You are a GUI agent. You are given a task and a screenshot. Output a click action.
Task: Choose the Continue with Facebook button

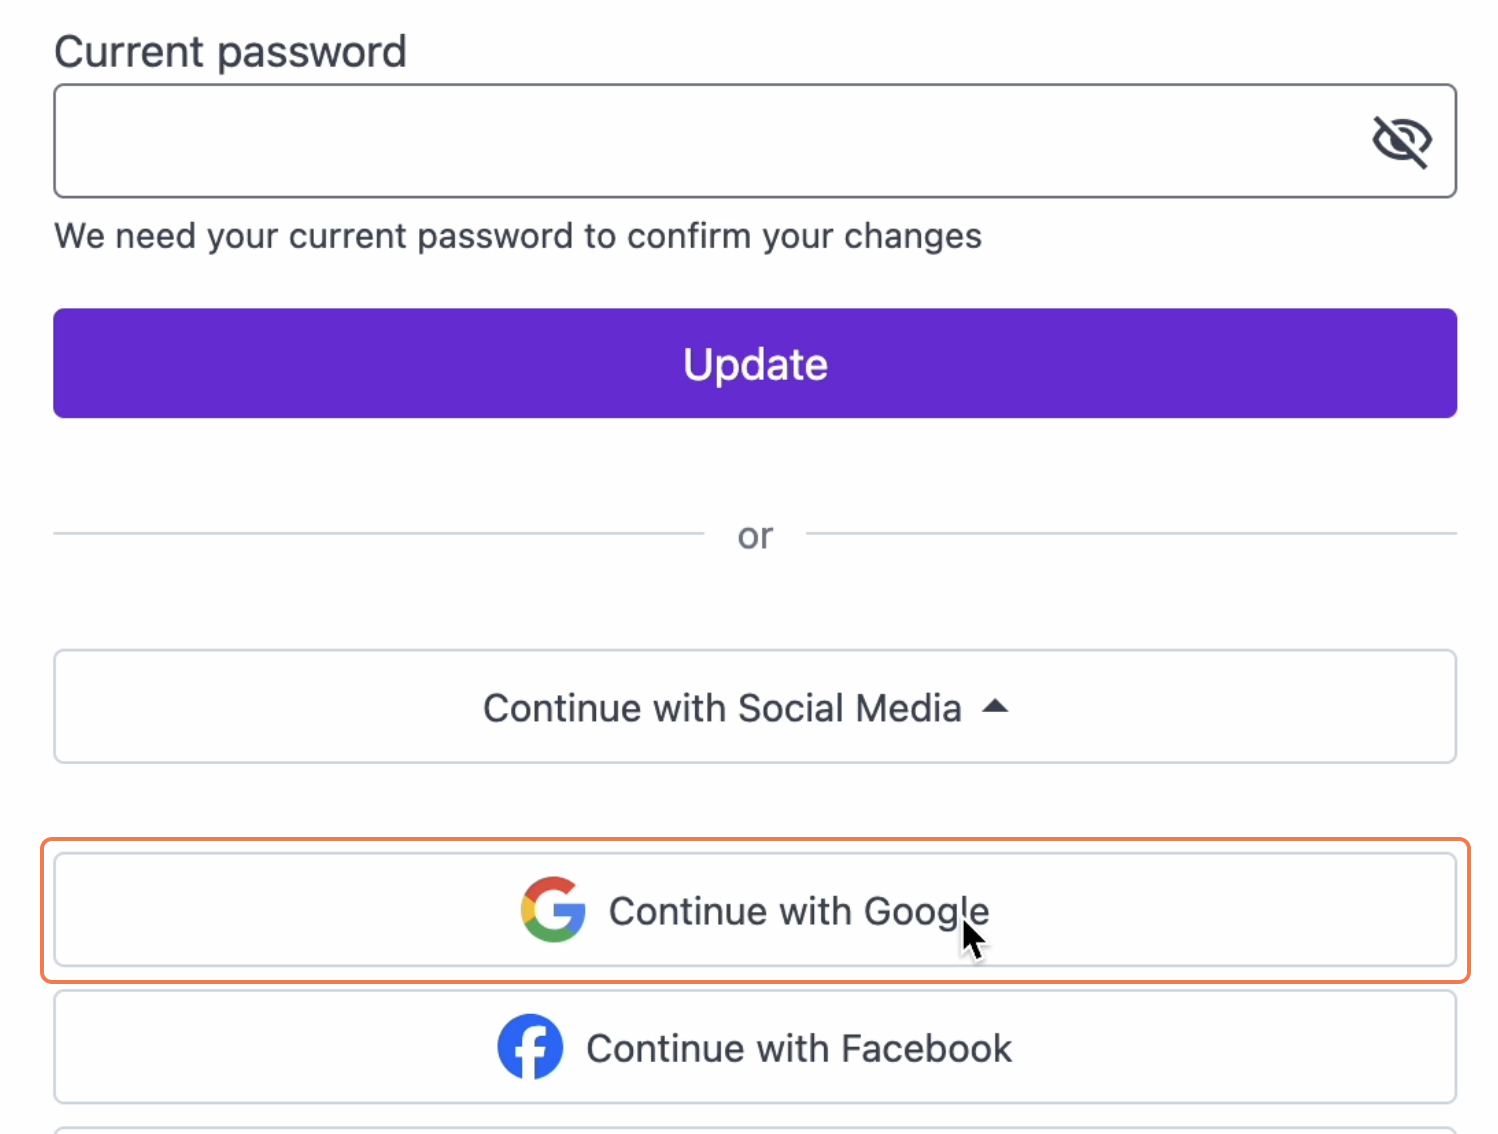pyautogui.click(x=754, y=1047)
